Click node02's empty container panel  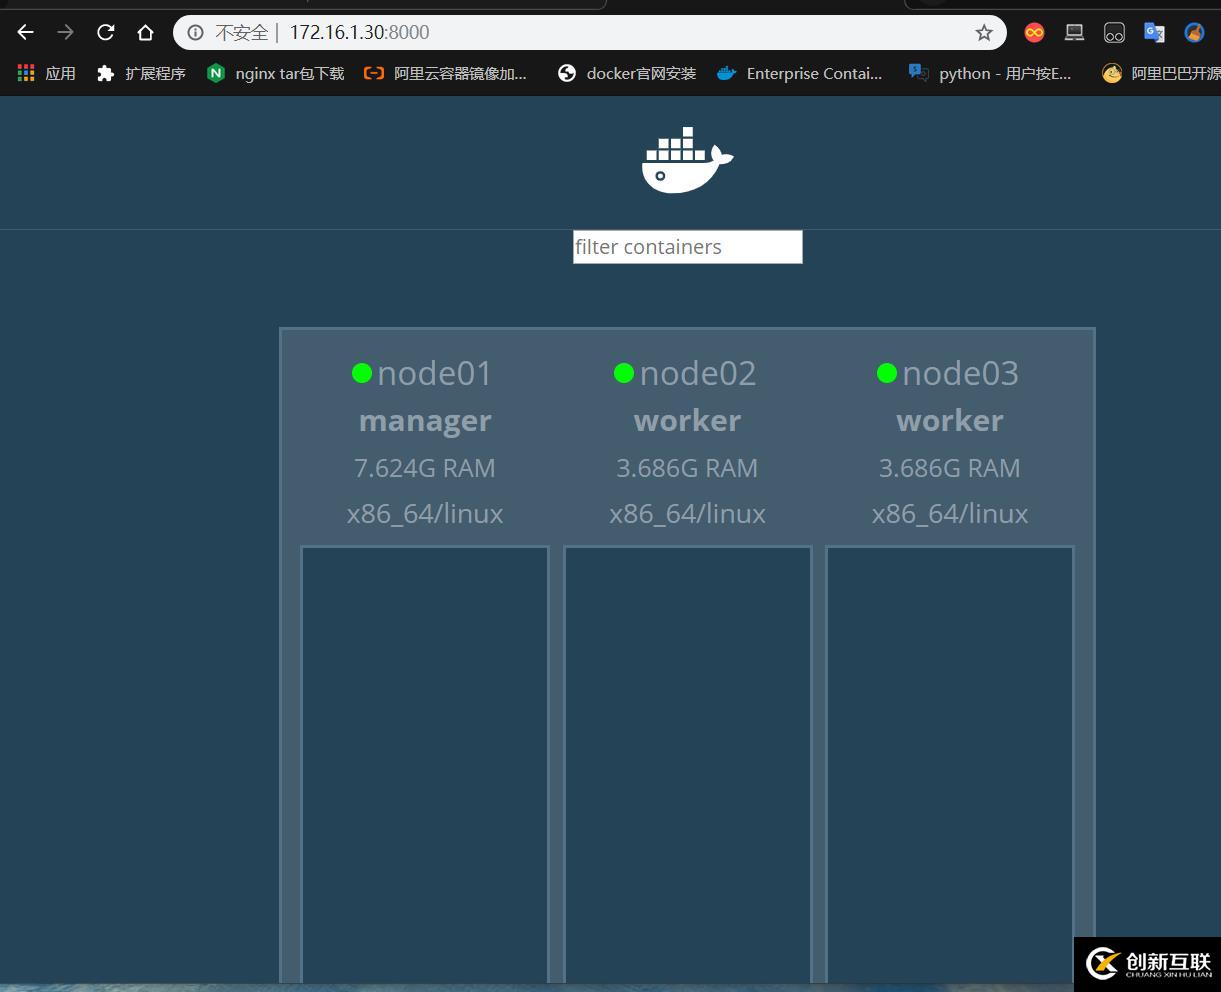click(688, 765)
